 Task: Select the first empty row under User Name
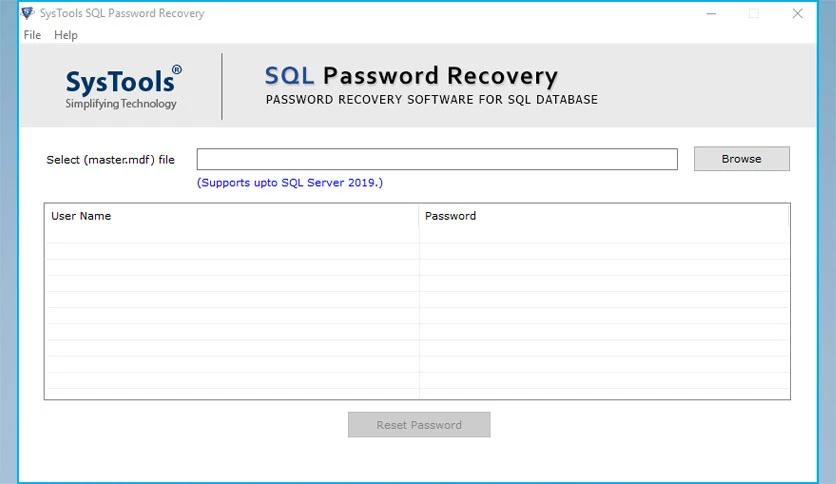pos(231,235)
